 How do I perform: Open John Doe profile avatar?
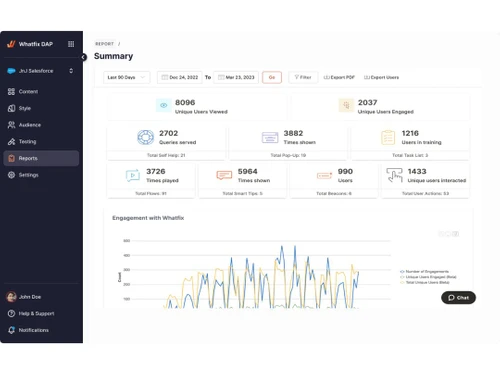(11, 296)
